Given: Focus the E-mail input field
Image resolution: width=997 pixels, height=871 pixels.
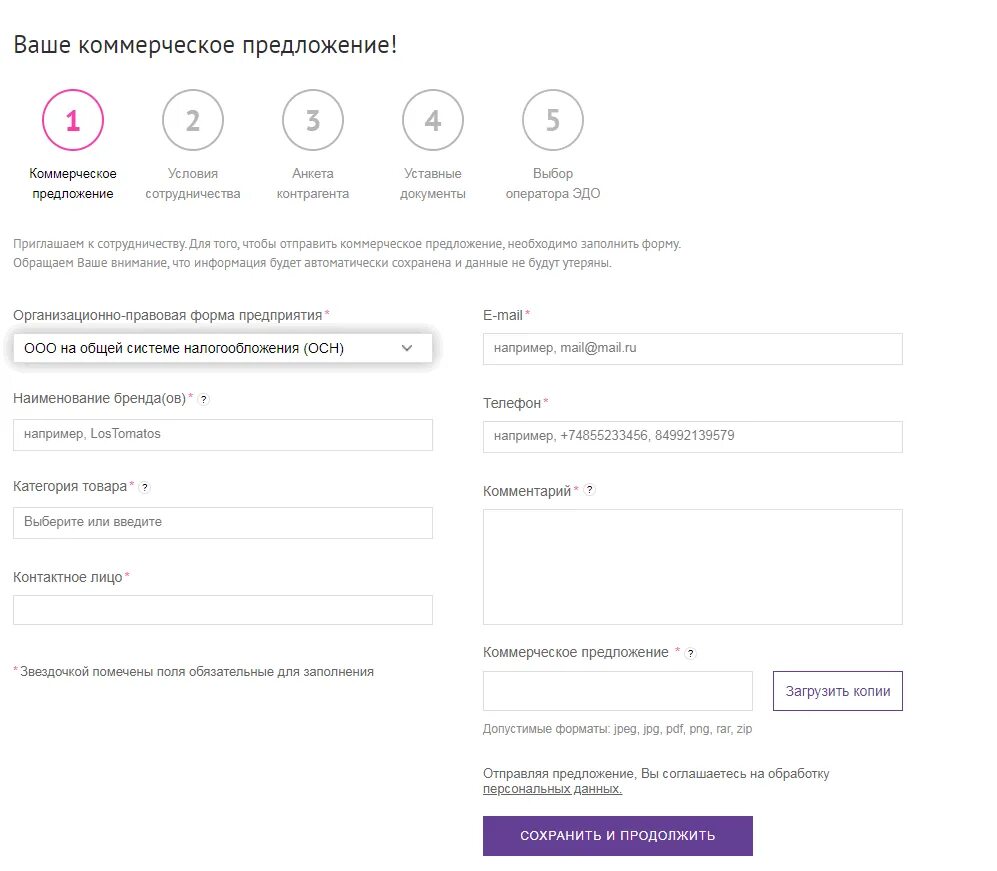Looking at the screenshot, I should [692, 349].
